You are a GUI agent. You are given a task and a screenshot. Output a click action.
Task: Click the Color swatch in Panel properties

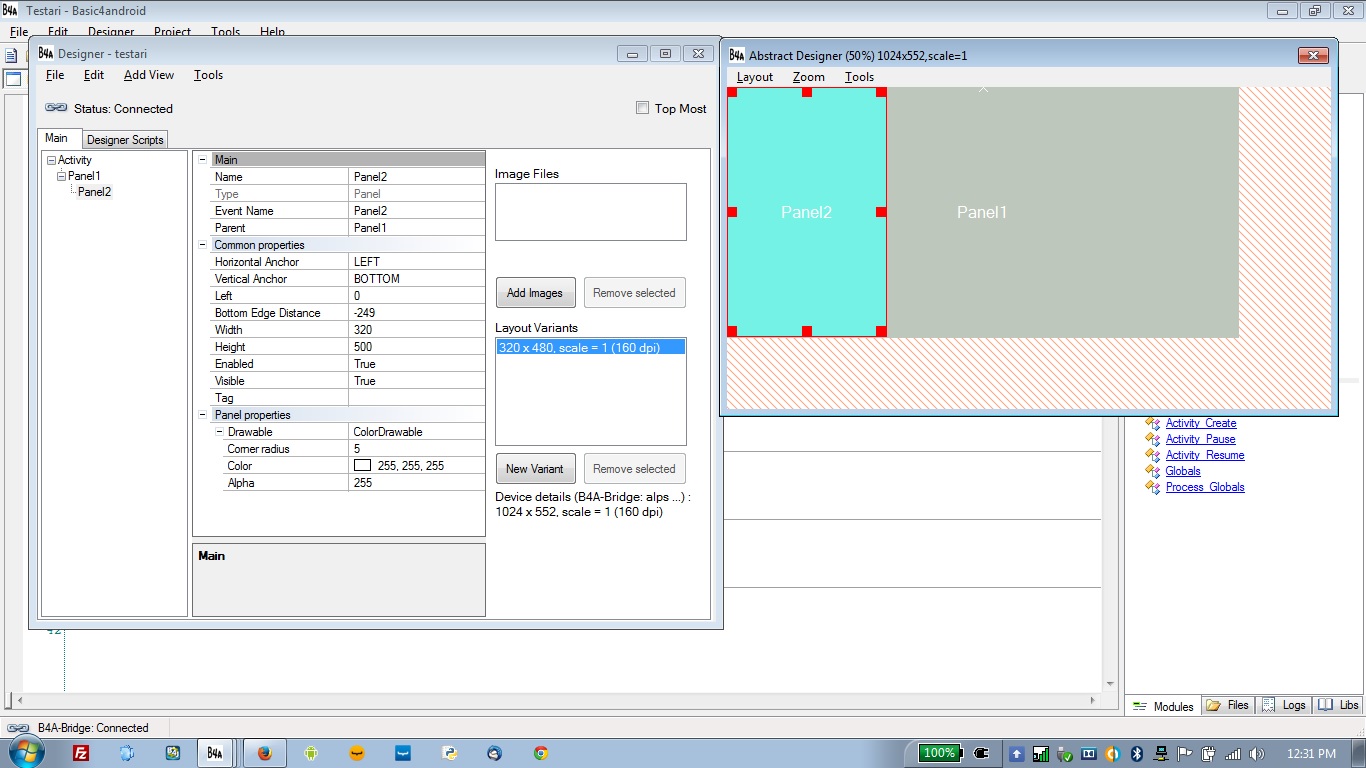point(362,466)
